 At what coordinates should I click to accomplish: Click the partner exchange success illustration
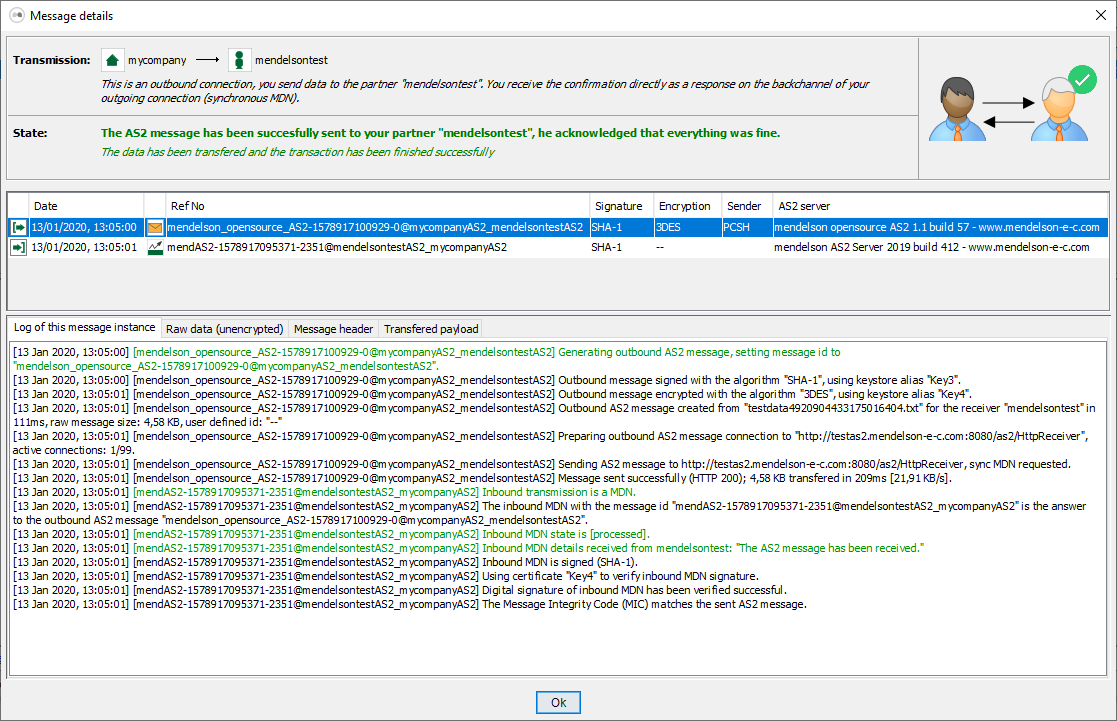(1014, 103)
